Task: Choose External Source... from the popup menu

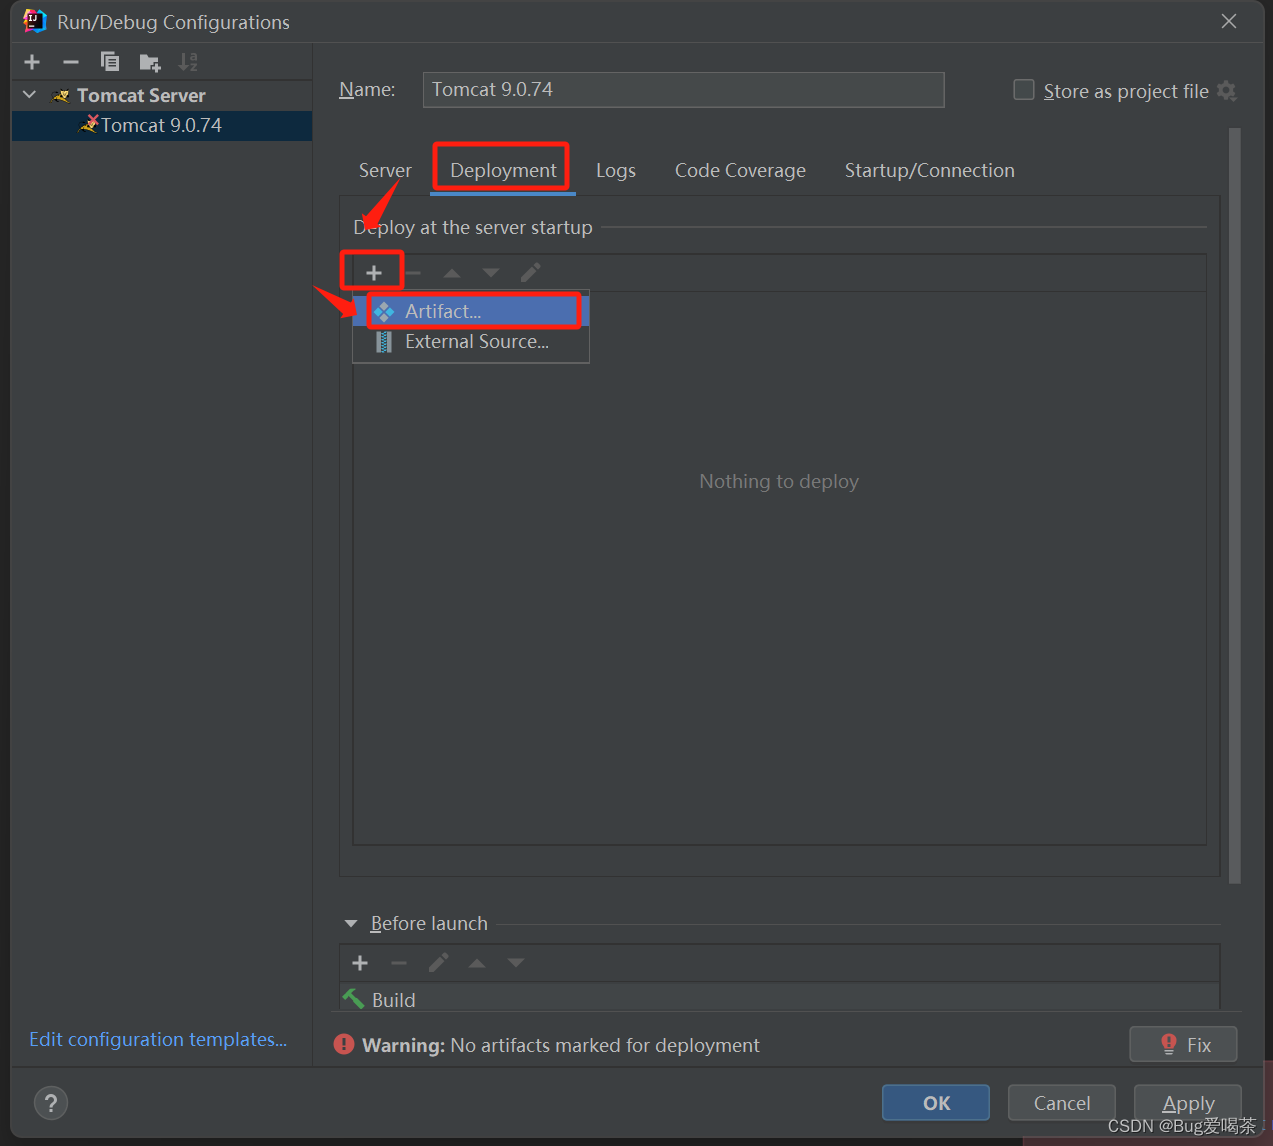Action: tap(471, 342)
